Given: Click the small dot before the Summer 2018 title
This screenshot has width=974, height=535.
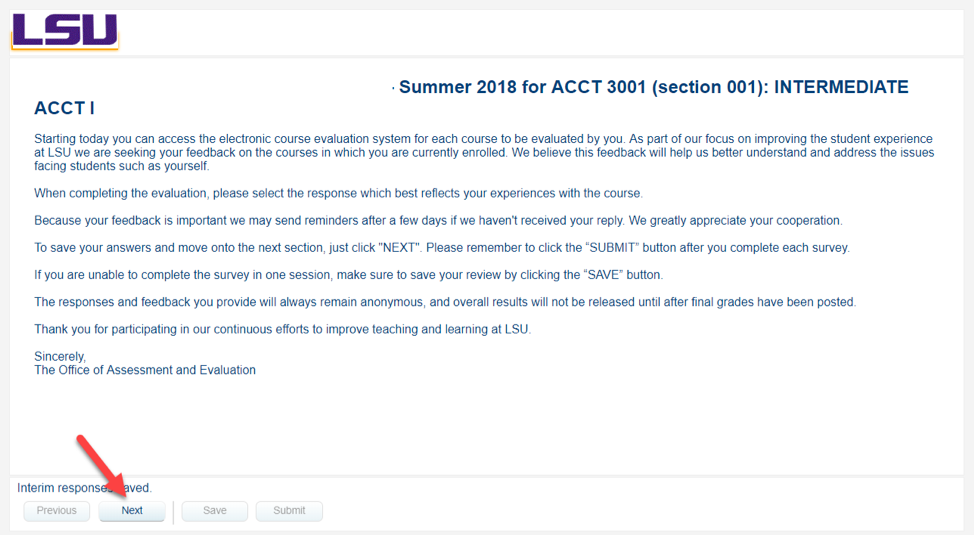Looking at the screenshot, I should pyautogui.click(x=393, y=88).
